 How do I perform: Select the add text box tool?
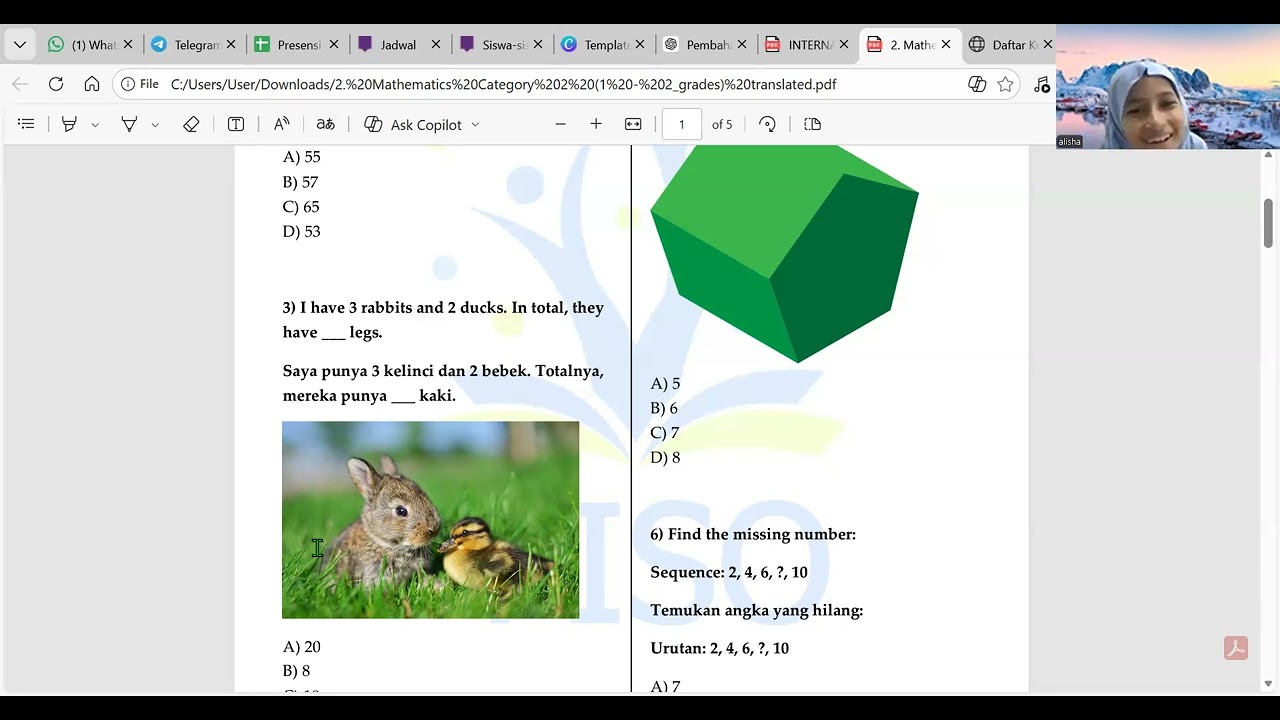236,124
